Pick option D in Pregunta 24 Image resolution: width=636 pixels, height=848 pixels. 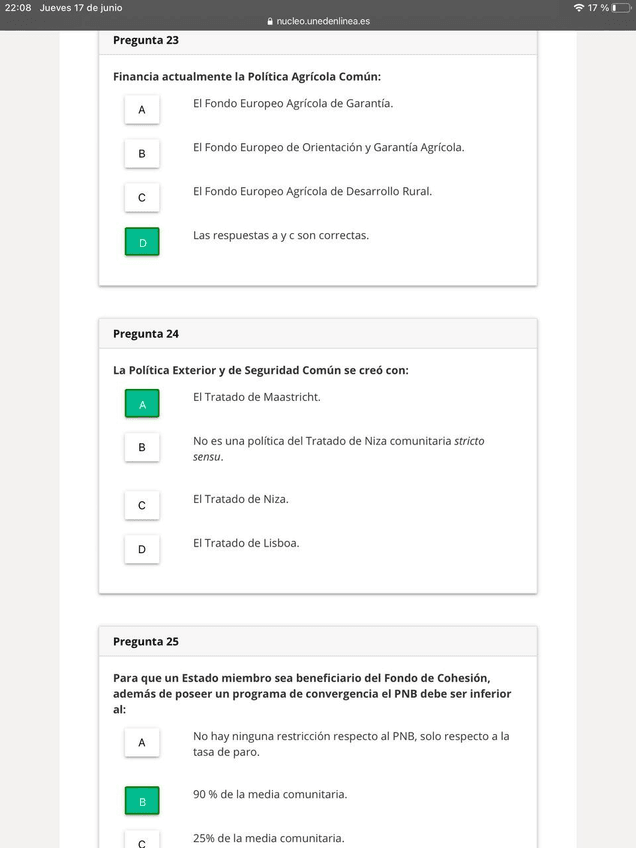142,549
